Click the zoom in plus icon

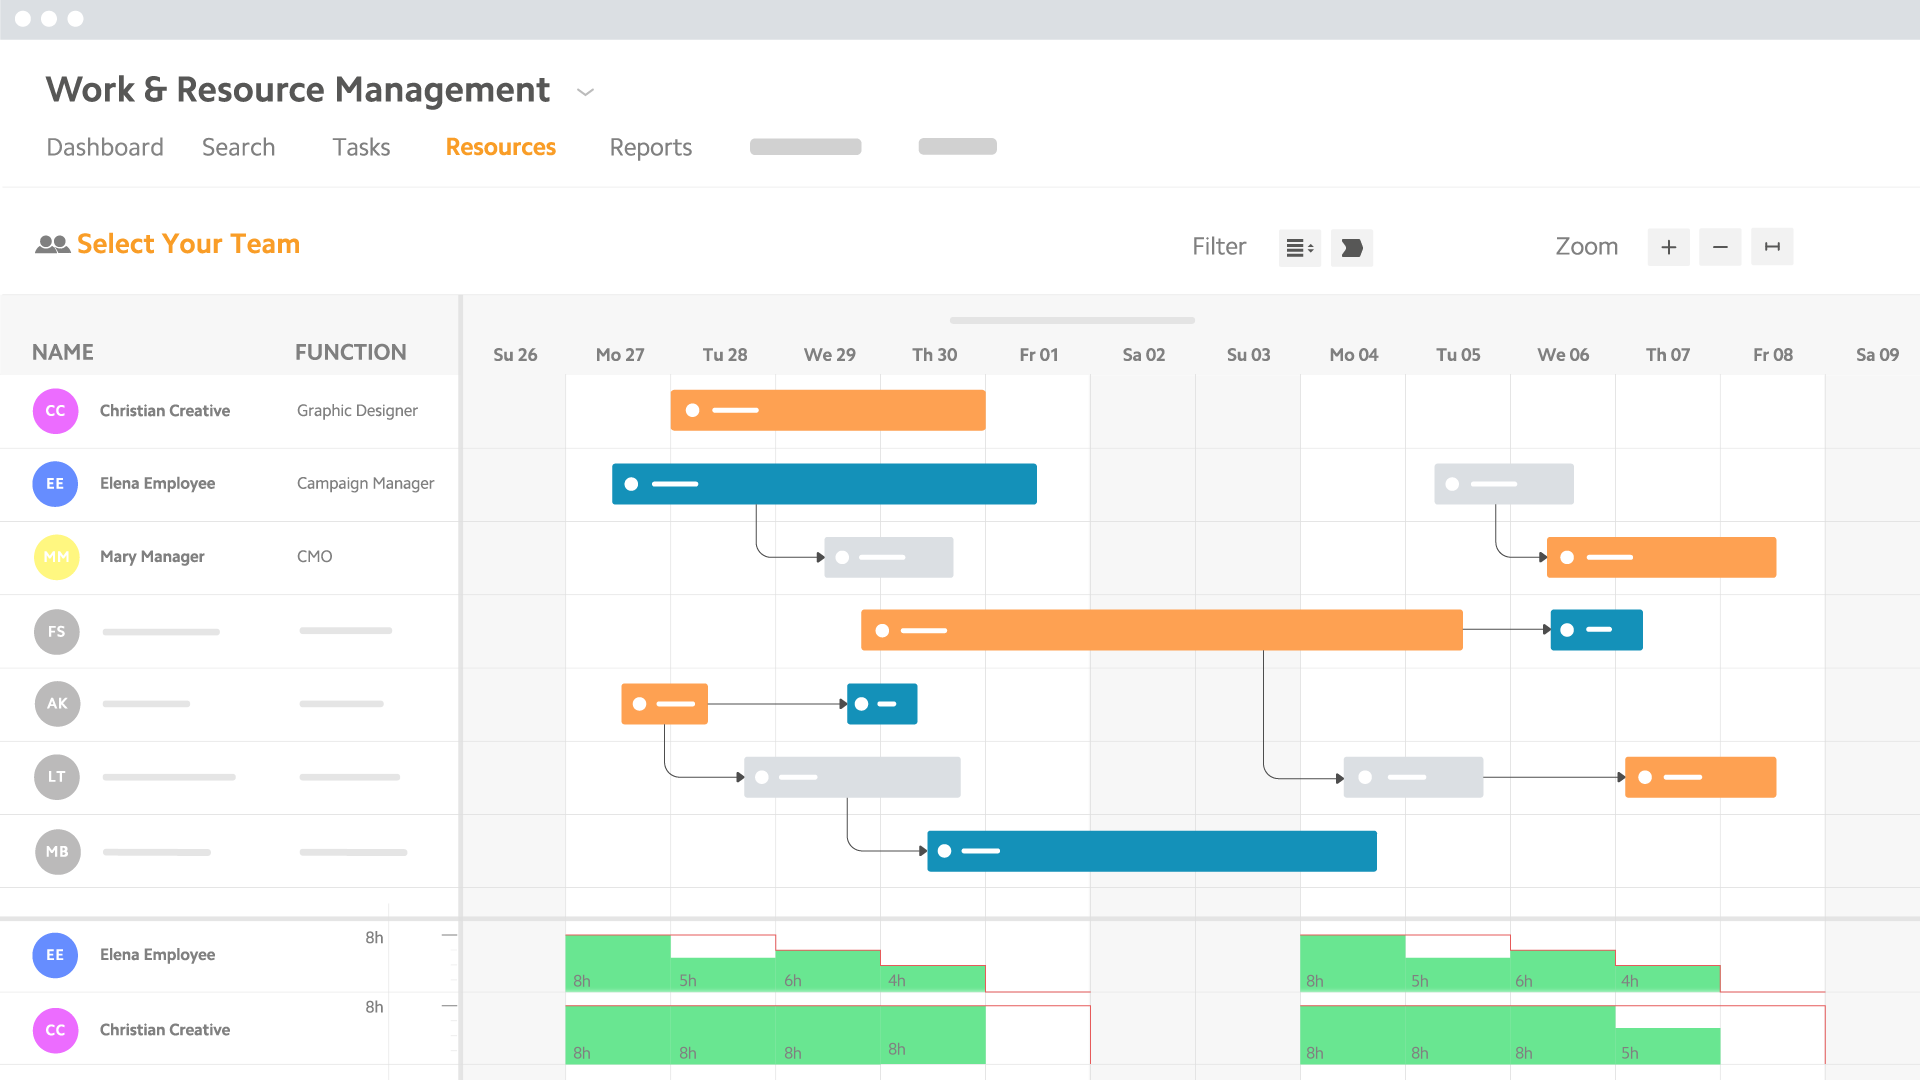coord(1668,247)
